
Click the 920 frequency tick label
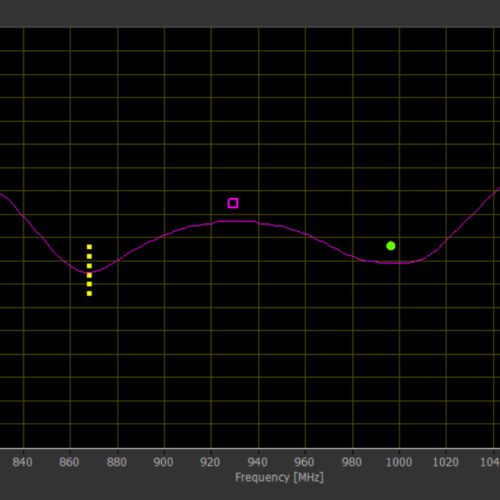click(210, 462)
